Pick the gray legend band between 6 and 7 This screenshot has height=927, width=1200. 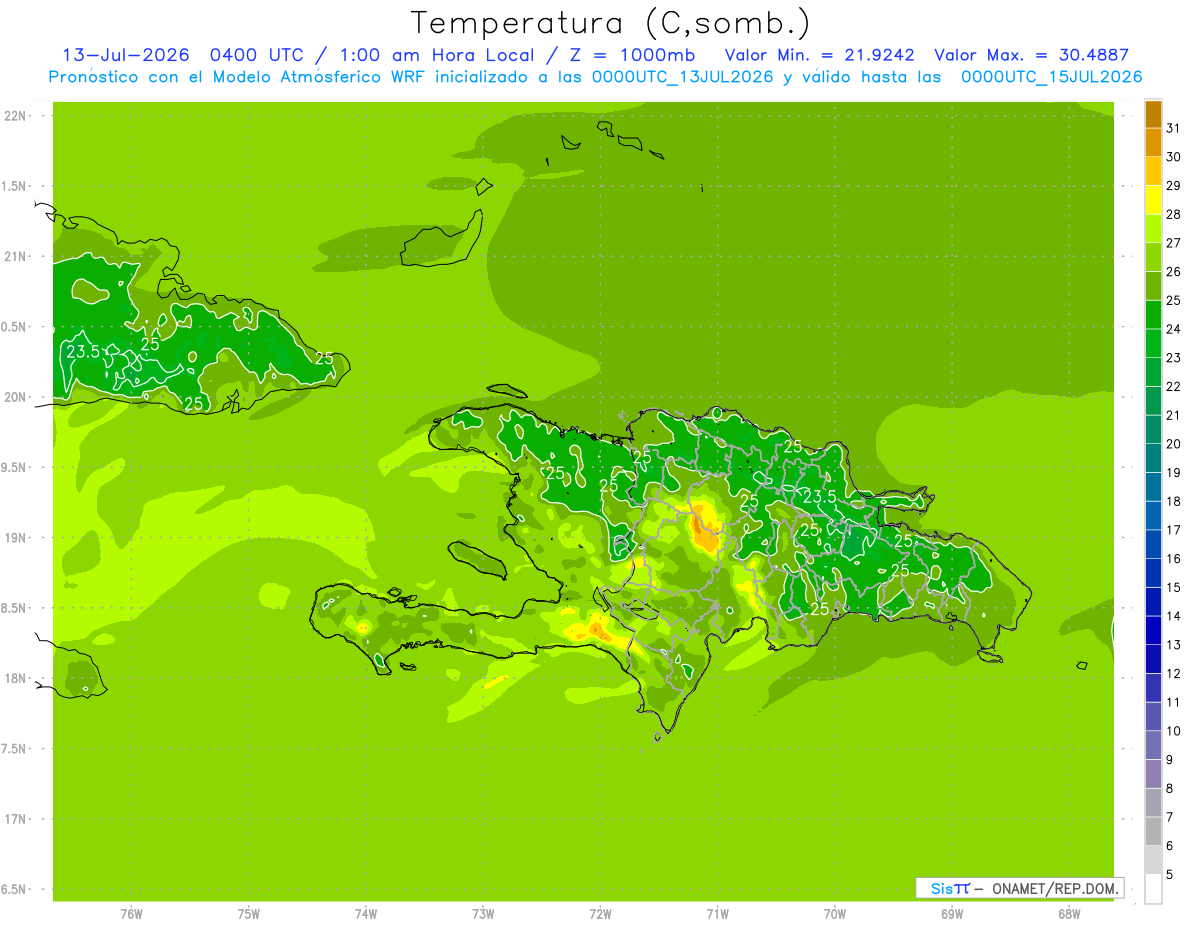click(1153, 832)
